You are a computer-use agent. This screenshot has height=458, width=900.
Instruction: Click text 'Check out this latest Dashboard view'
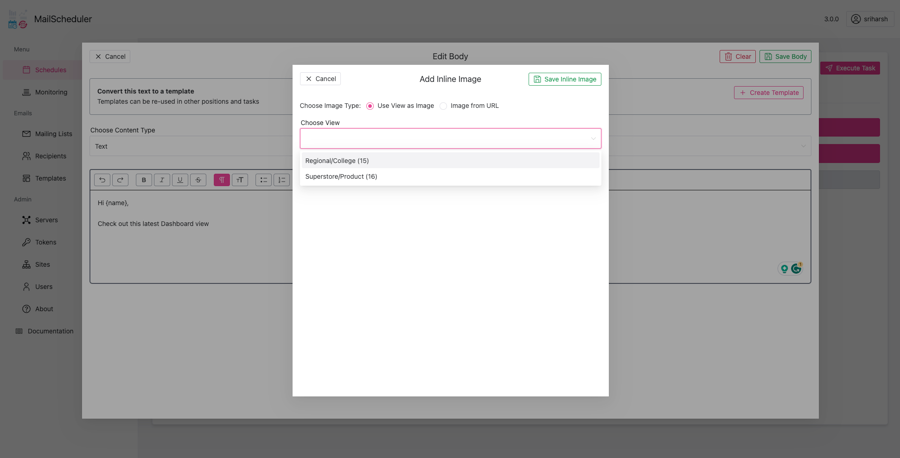click(x=153, y=224)
